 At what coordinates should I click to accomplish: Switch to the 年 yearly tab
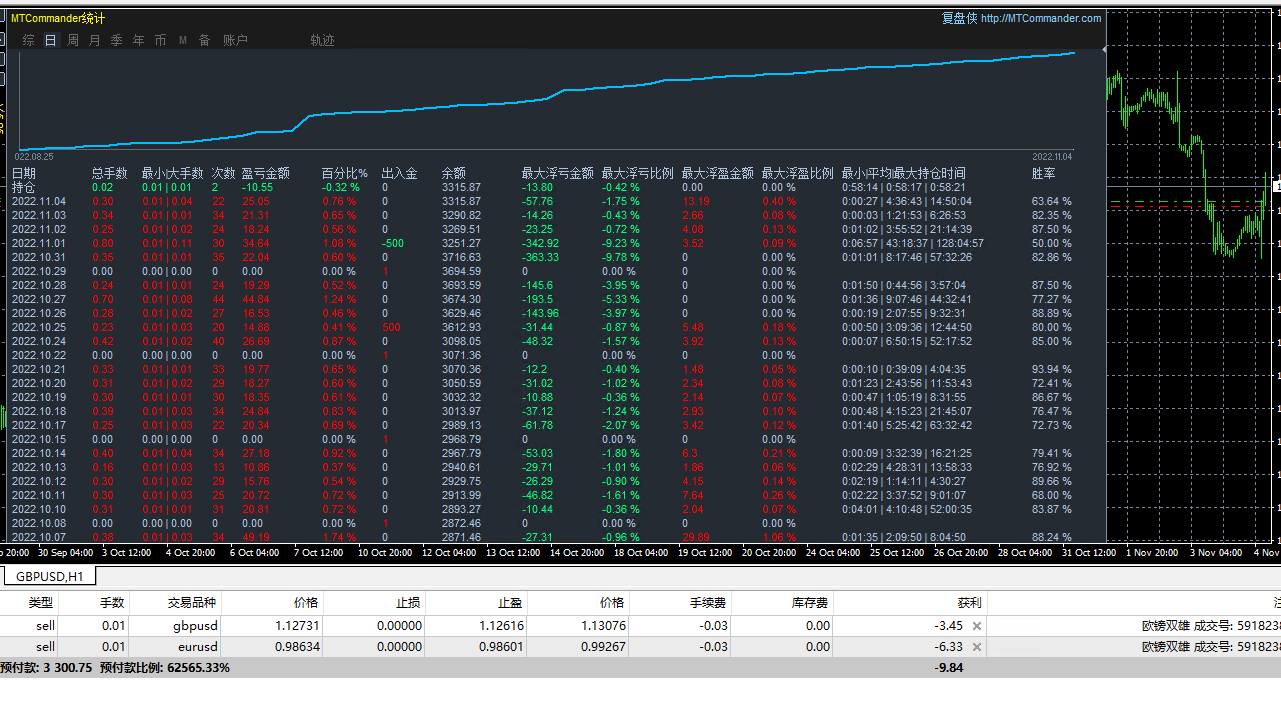click(139, 40)
